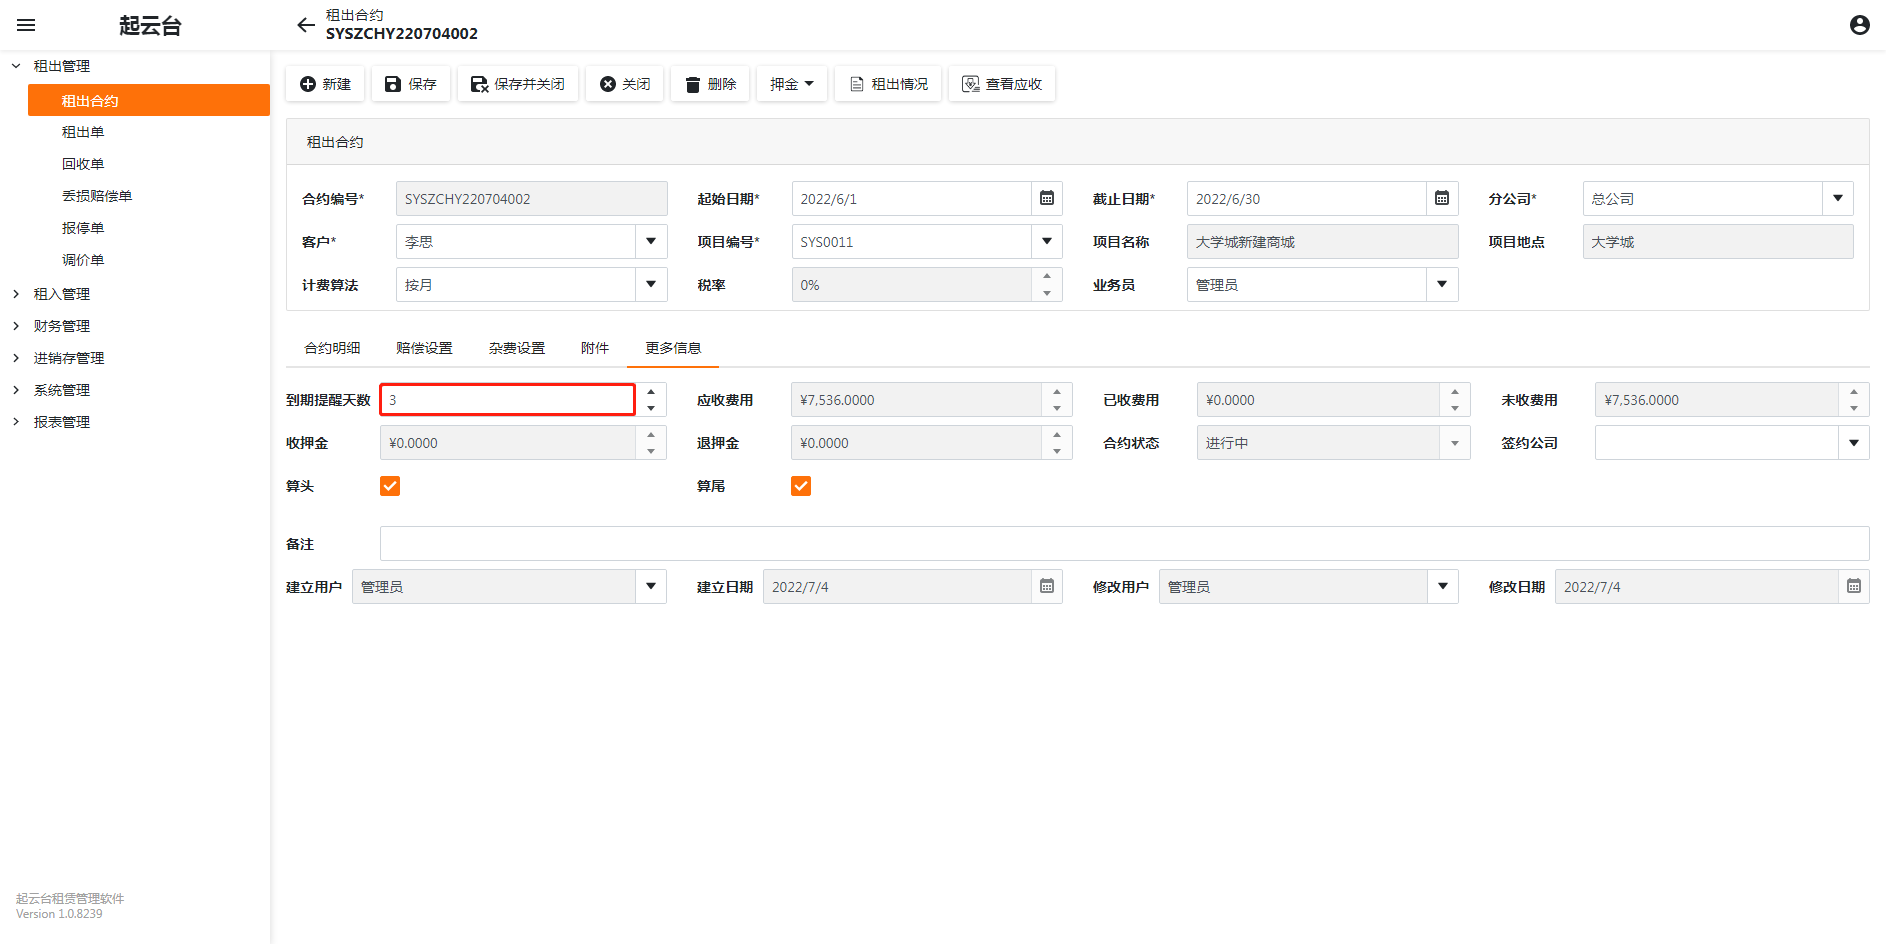
Task: Decrease 税率 with down arrow
Action: tap(1047, 293)
